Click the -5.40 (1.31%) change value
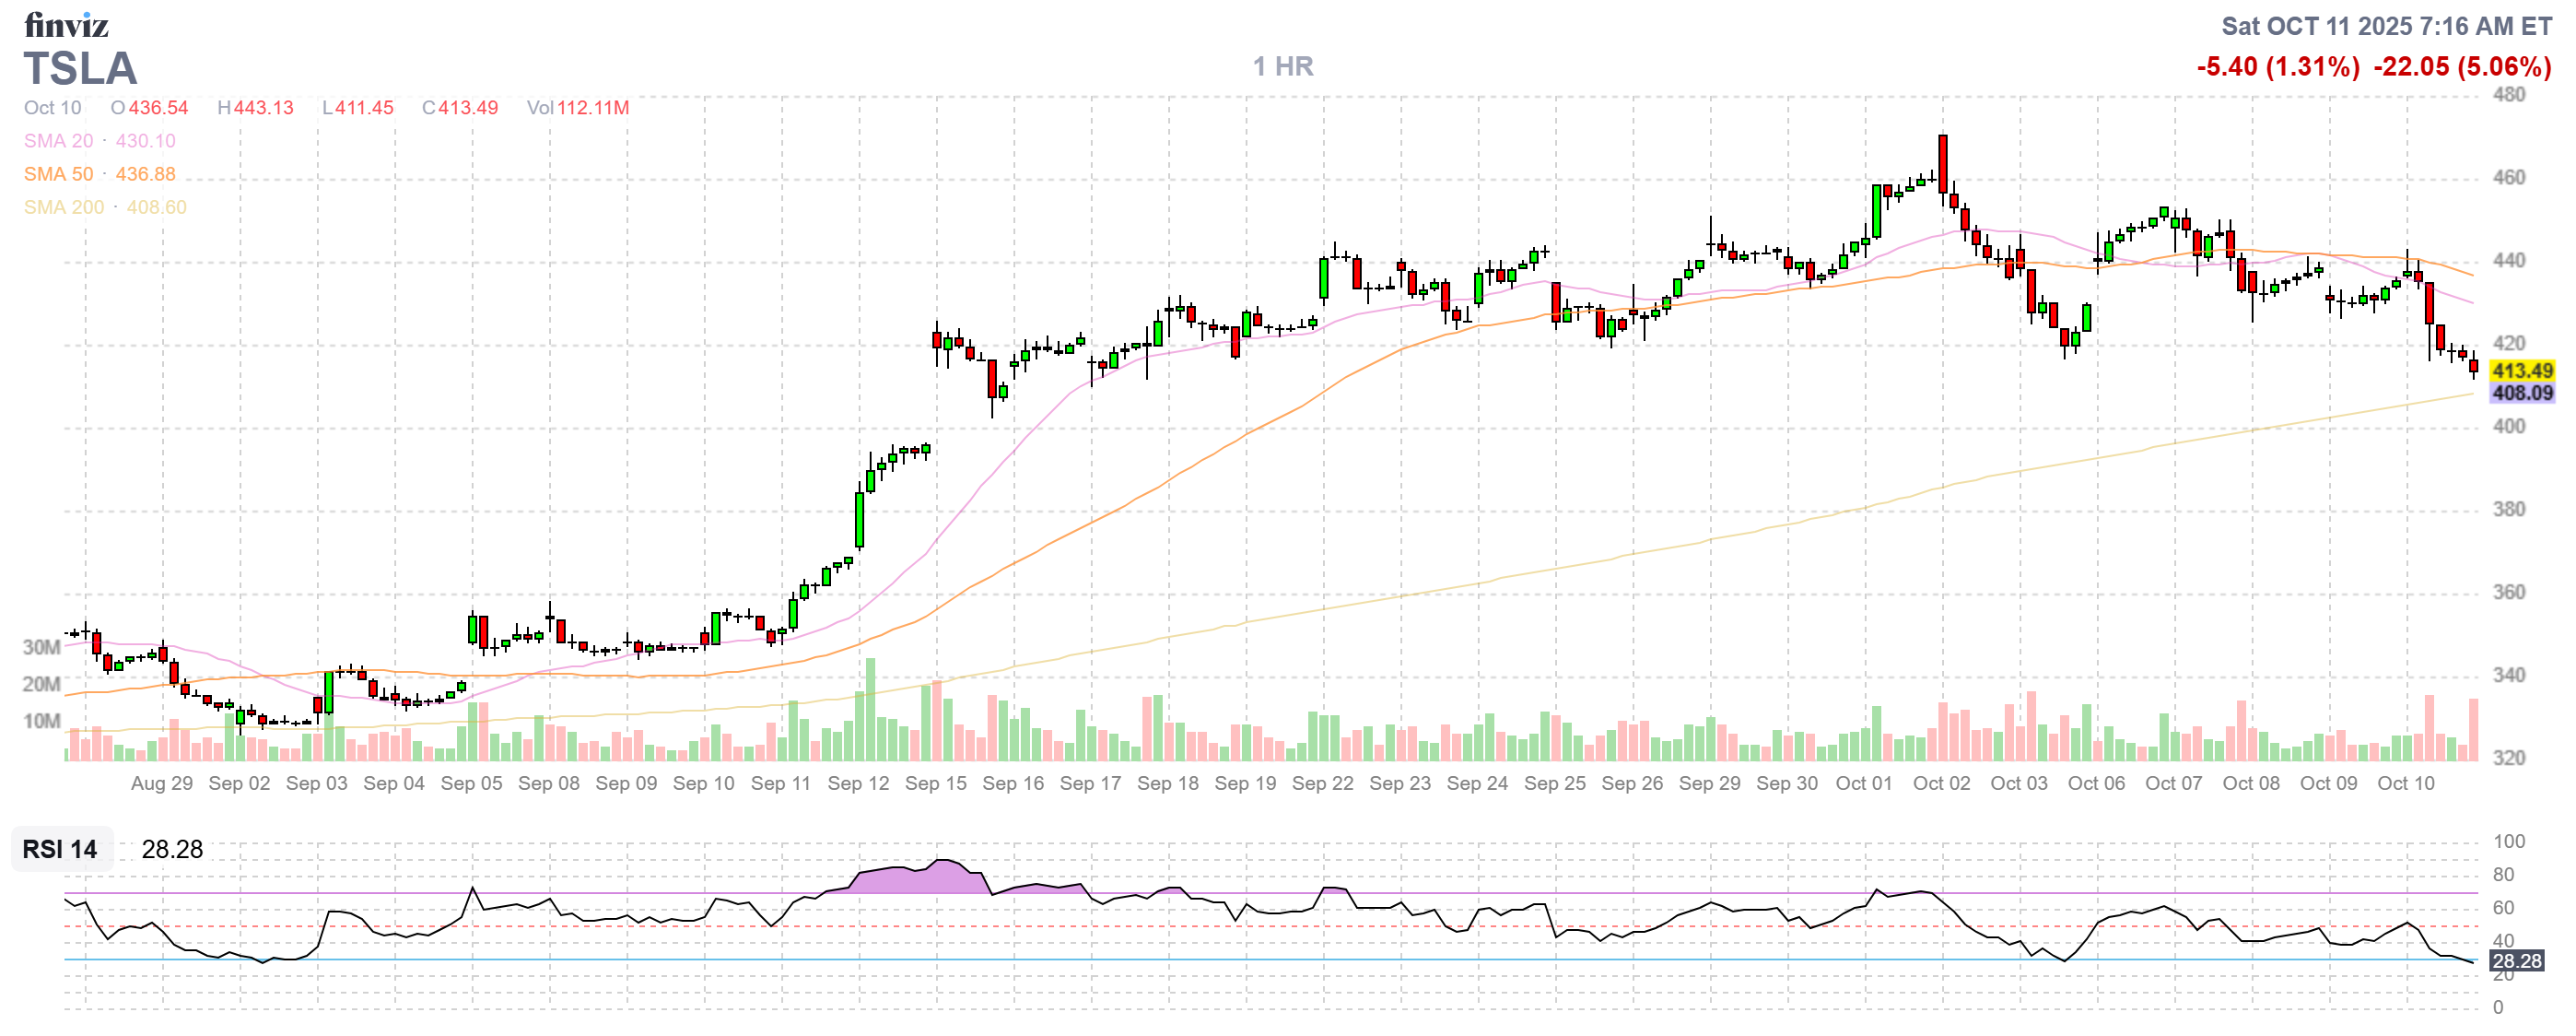The height and width of the screenshot is (1036, 2576). (2278, 67)
